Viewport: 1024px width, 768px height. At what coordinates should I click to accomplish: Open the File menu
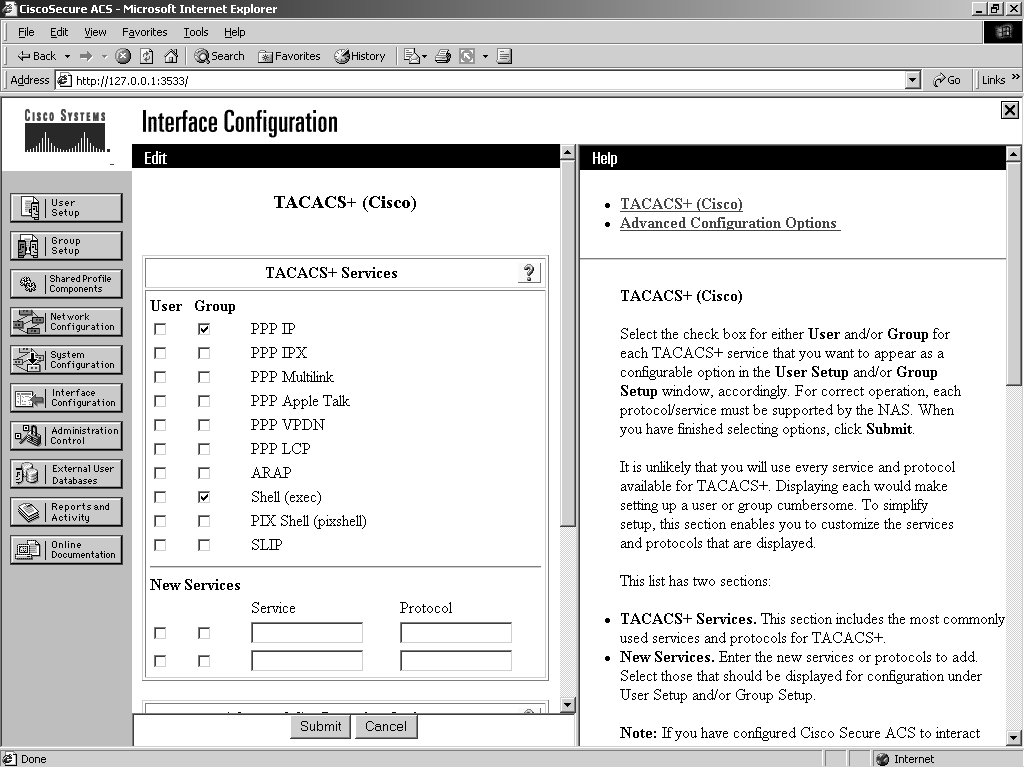pyautogui.click(x=26, y=32)
